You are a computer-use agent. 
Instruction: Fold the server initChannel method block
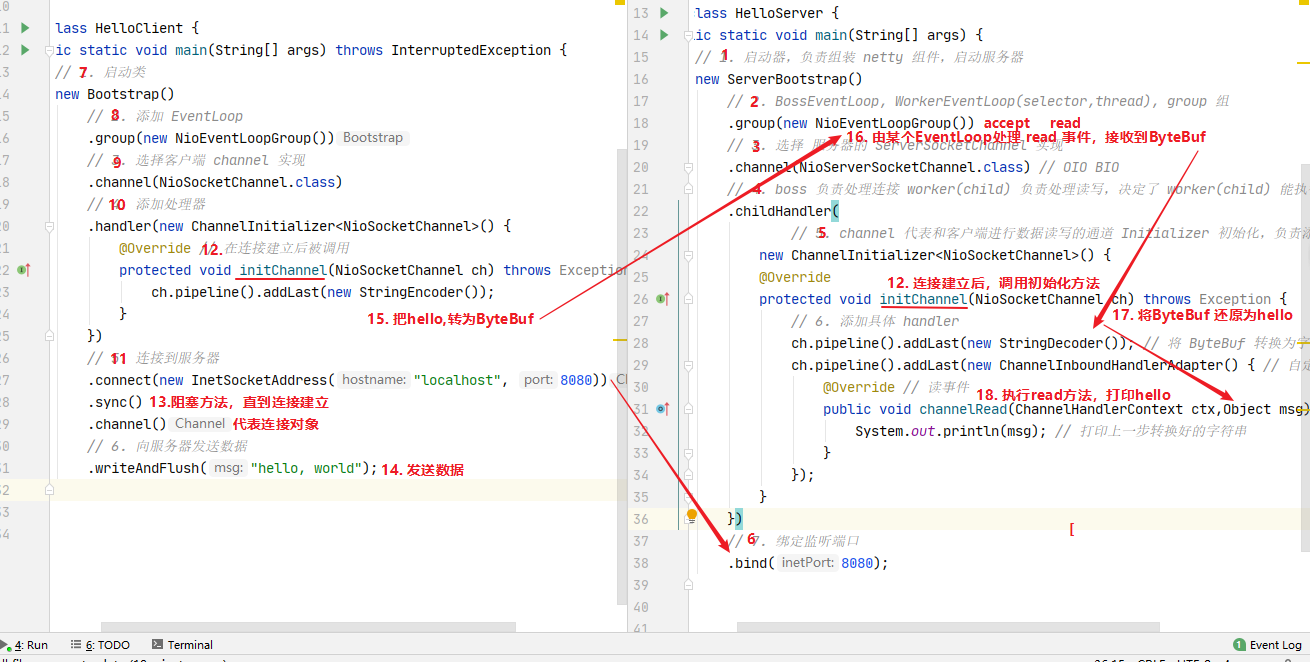point(689,299)
